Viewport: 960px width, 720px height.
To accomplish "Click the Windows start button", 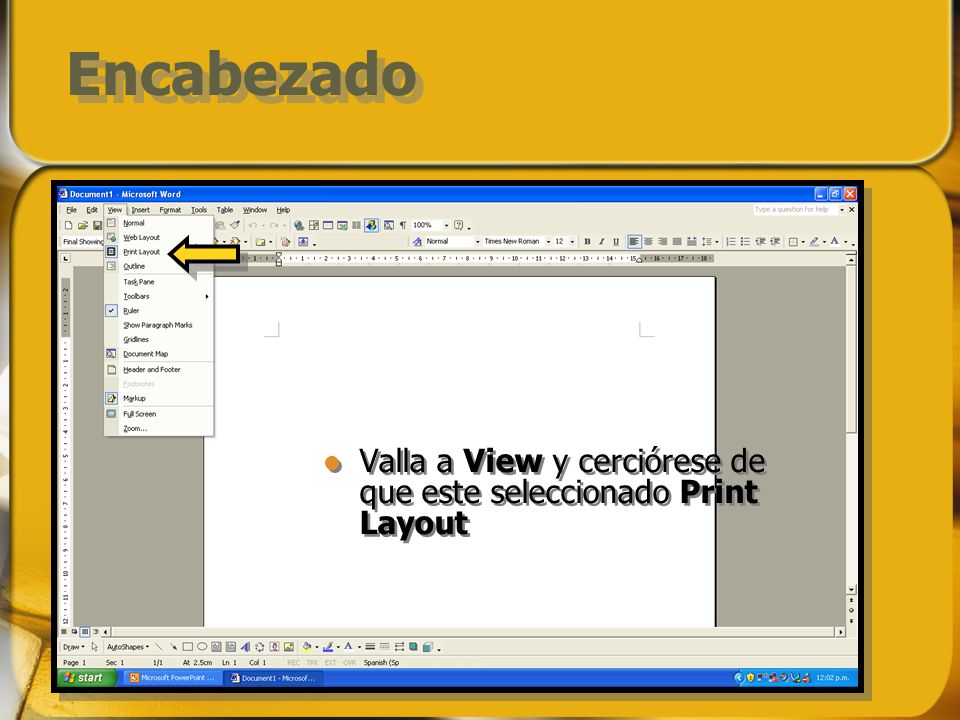I will click(86, 678).
